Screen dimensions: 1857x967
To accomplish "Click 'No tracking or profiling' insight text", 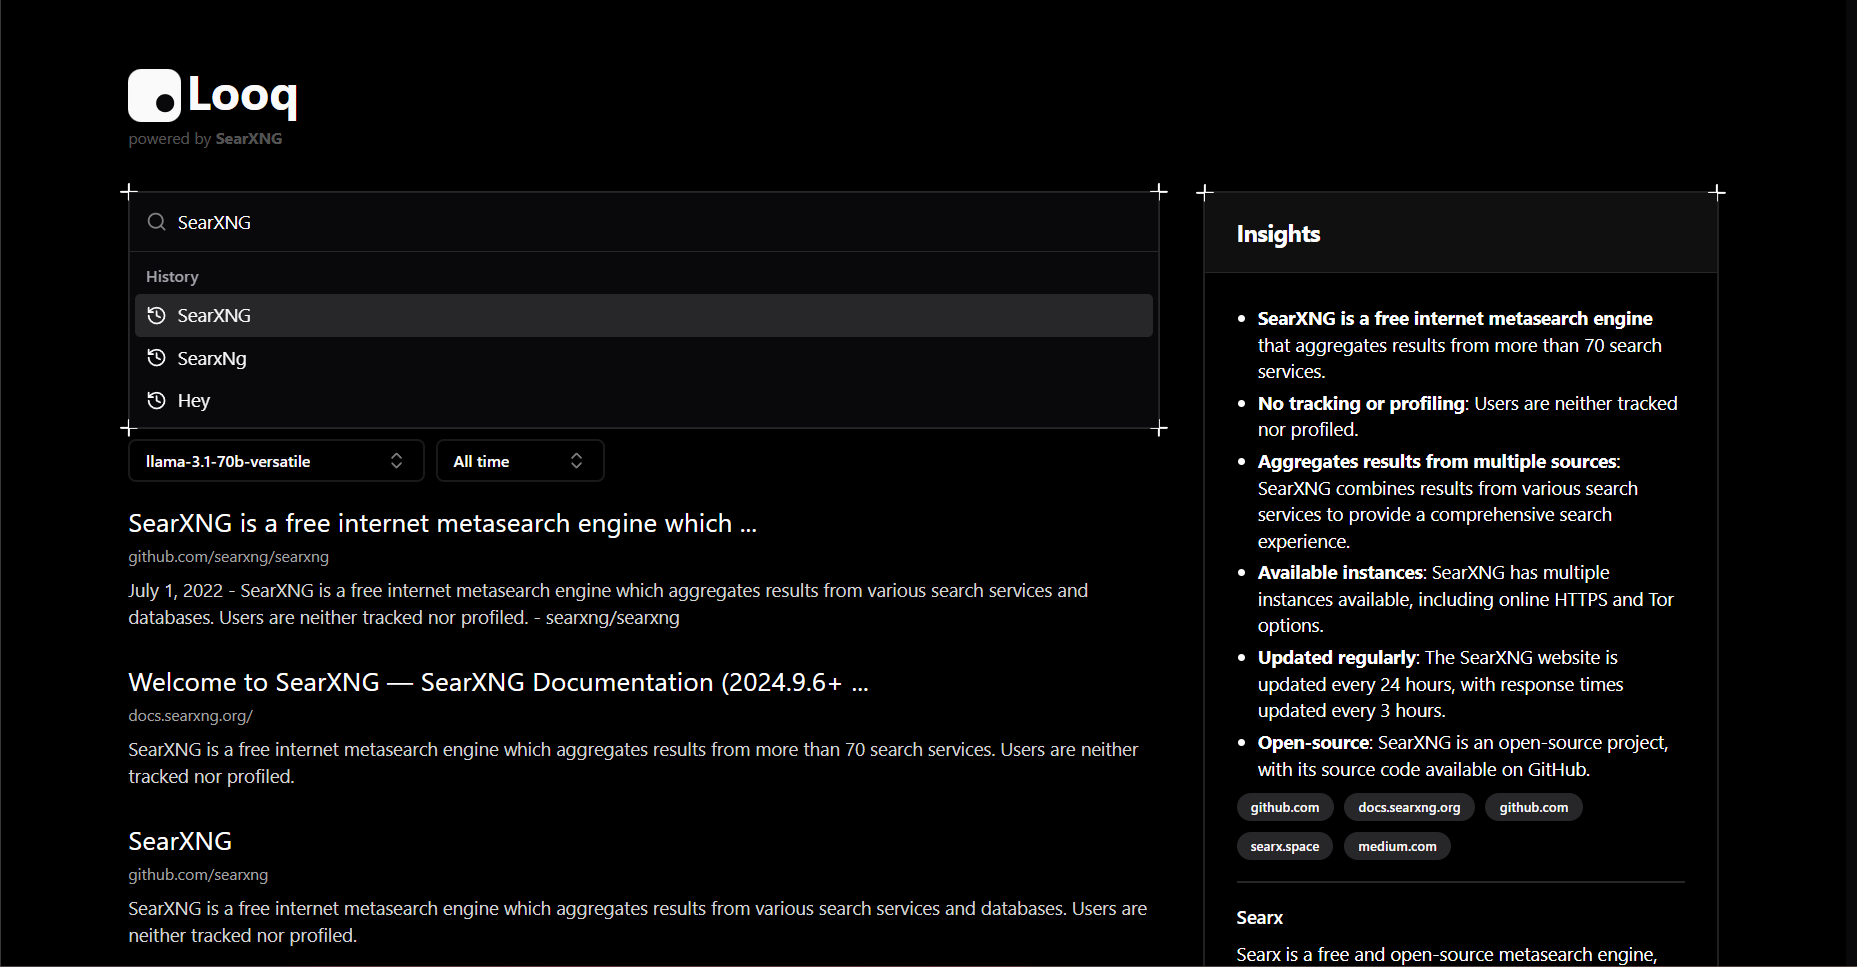I will (1361, 403).
